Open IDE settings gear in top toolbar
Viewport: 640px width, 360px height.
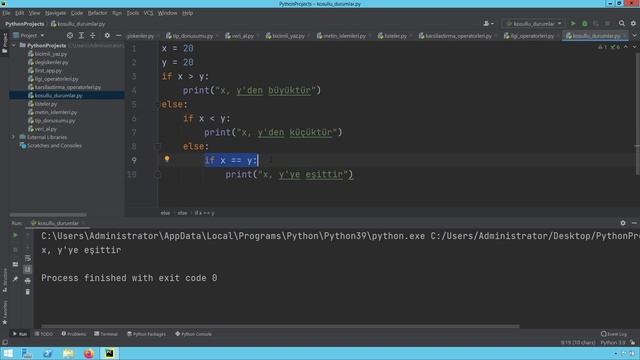tap(633, 24)
